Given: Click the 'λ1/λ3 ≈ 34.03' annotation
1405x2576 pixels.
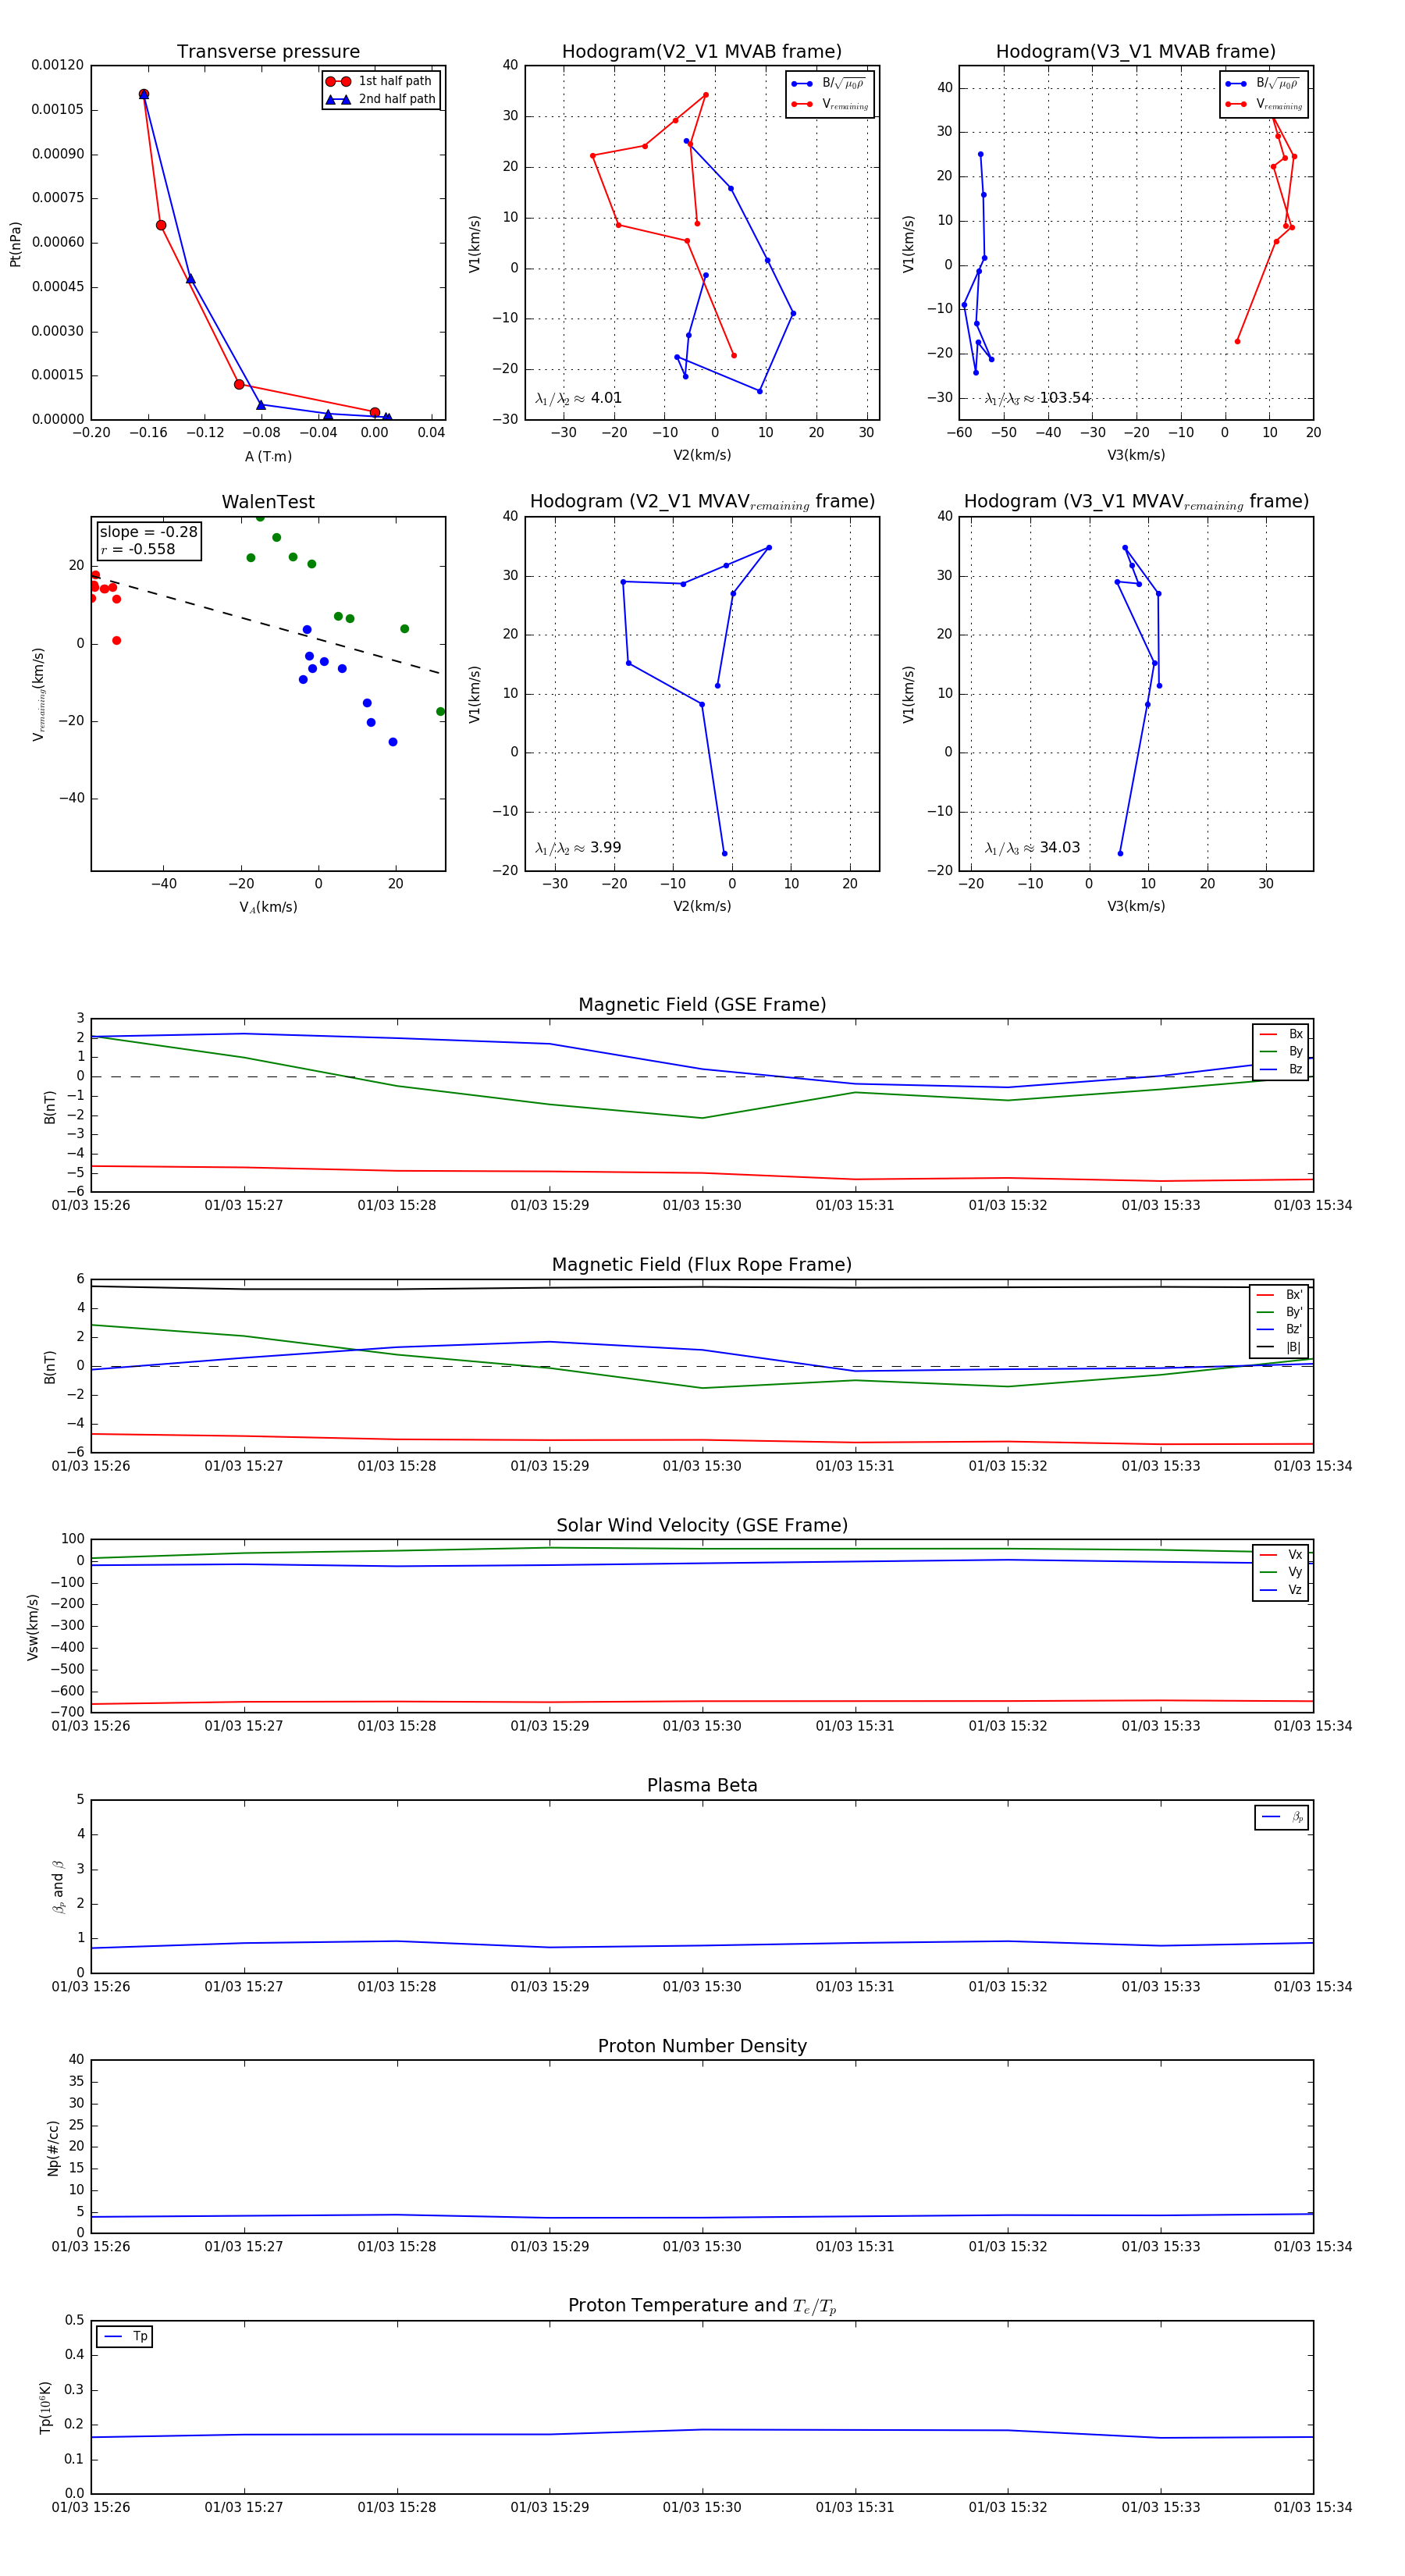Looking at the screenshot, I should tap(1032, 848).
